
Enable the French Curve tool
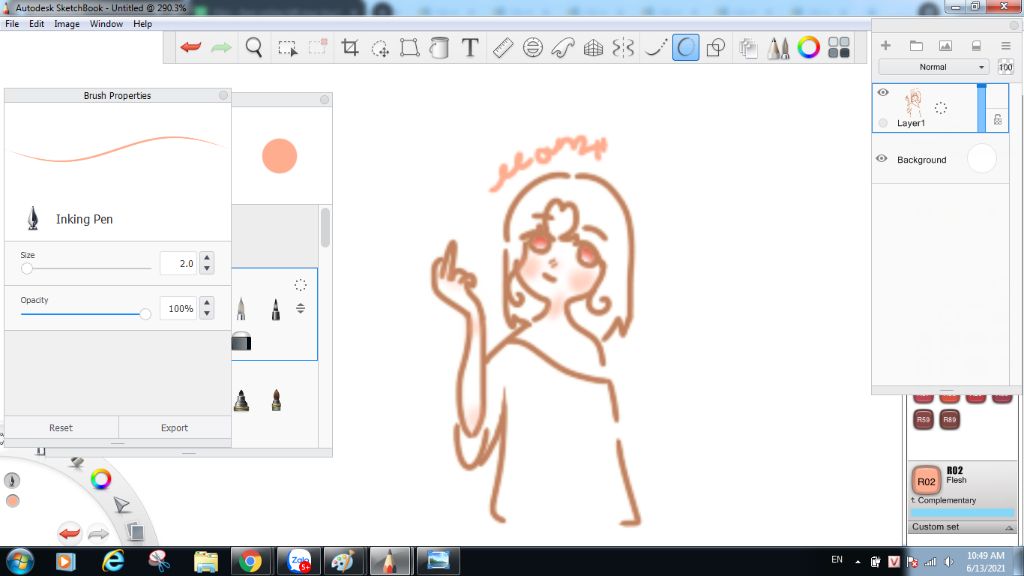(563, 47)
